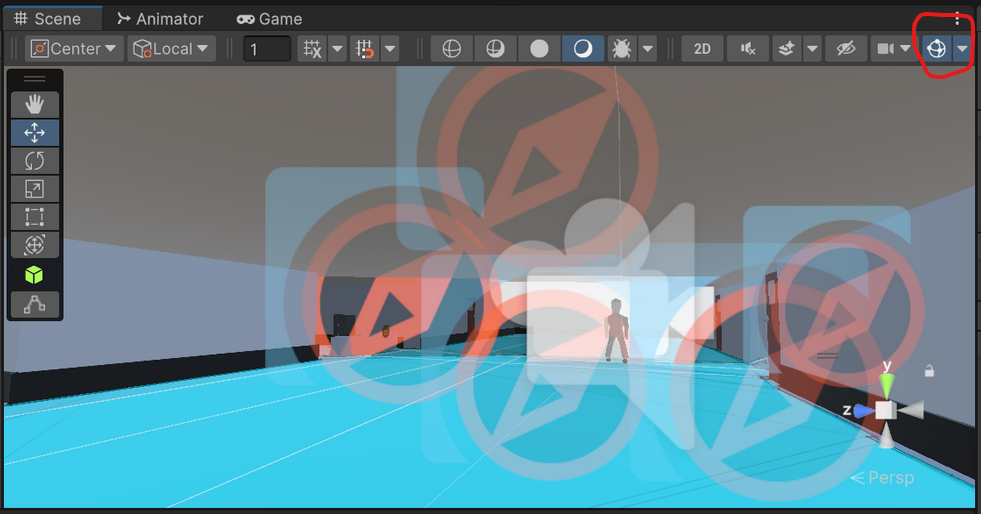981x514 pixels.
Task: Open the debug draw mode dropdown arrow
Action: pyautogui.click(x=648, y=49)
